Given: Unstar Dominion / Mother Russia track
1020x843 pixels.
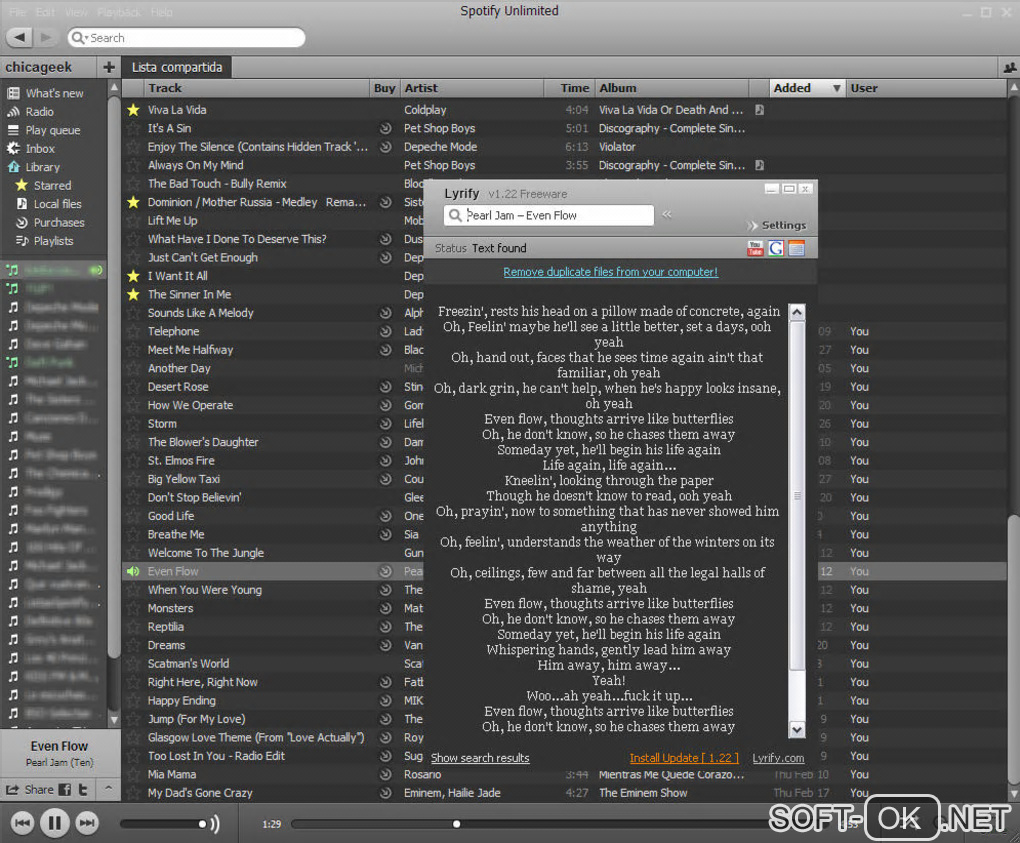Looking at the screenshot, I should point(133,202).
